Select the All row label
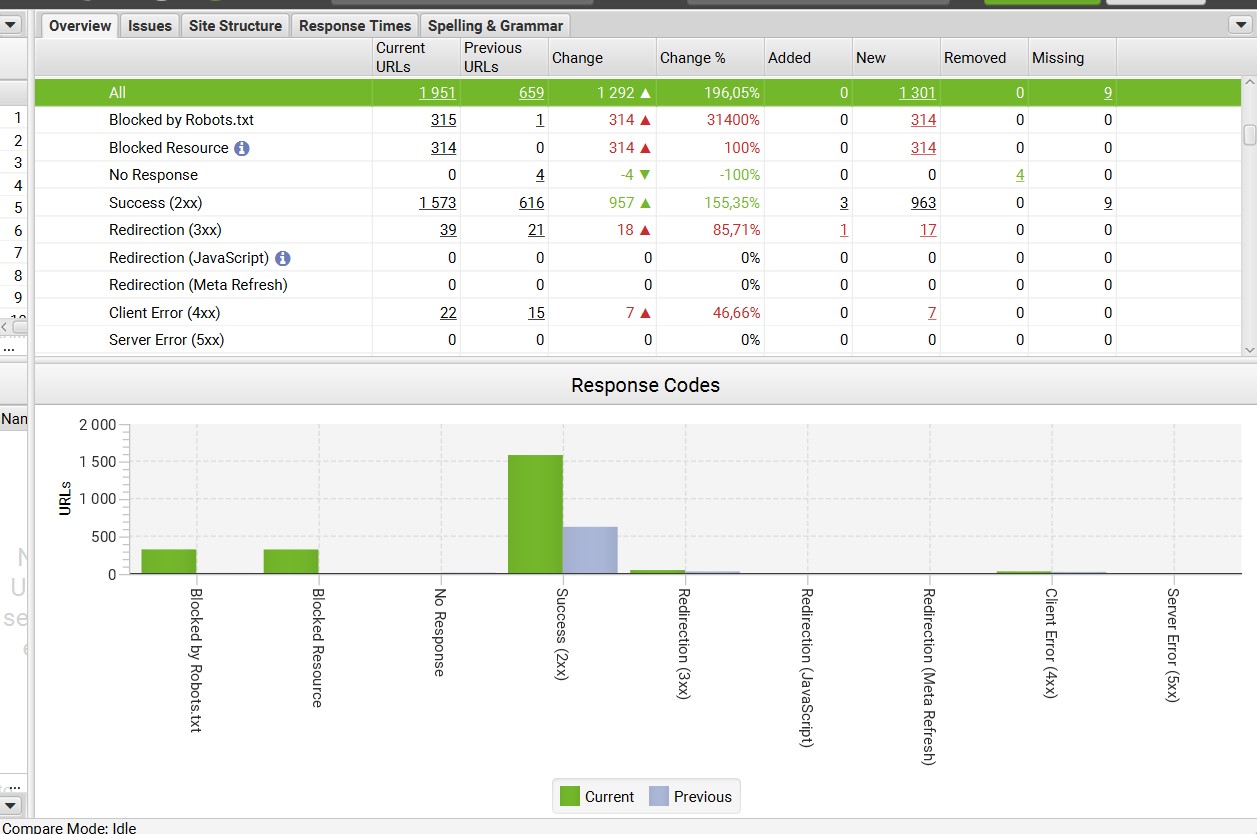Screen dimensions: 1257x834 (117, 93)
